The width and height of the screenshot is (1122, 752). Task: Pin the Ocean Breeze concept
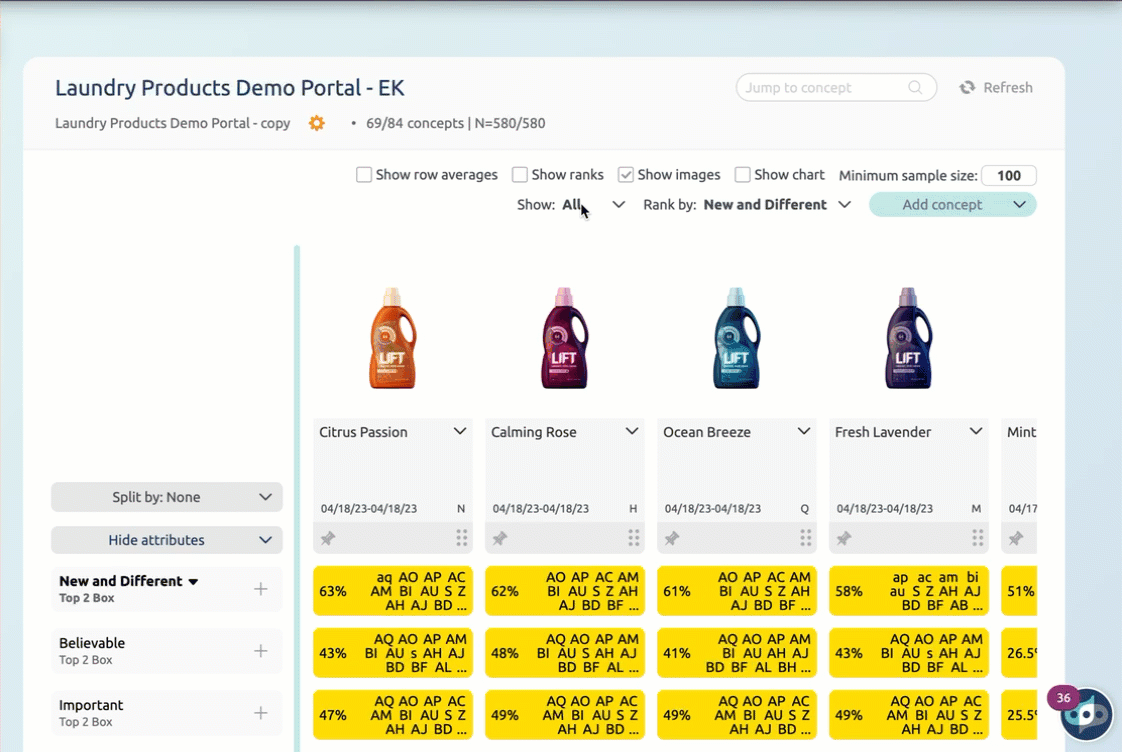click(x=672, y=539)
